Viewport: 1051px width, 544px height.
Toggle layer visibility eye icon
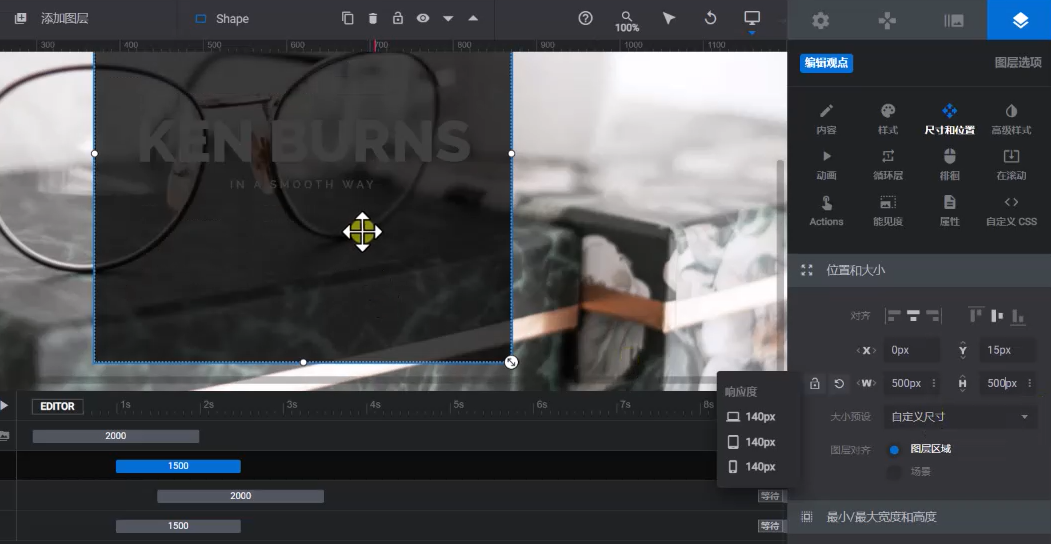tap(422, 18)
